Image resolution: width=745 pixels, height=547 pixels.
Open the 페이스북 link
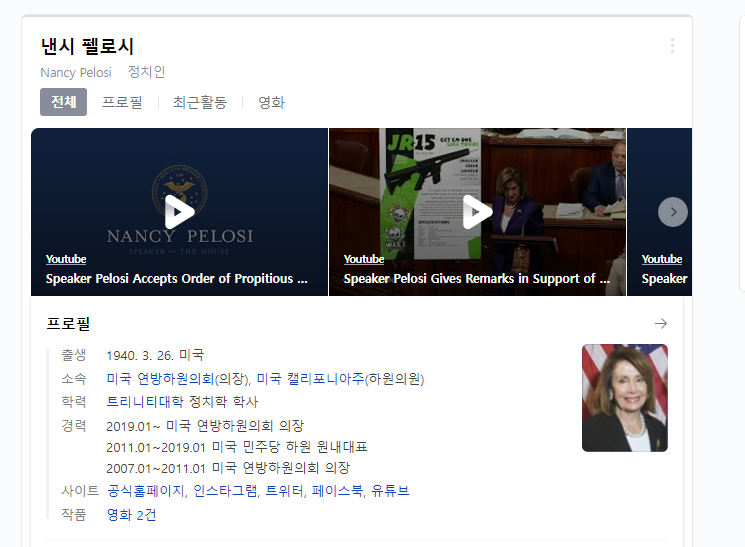(x=337, y=490)
